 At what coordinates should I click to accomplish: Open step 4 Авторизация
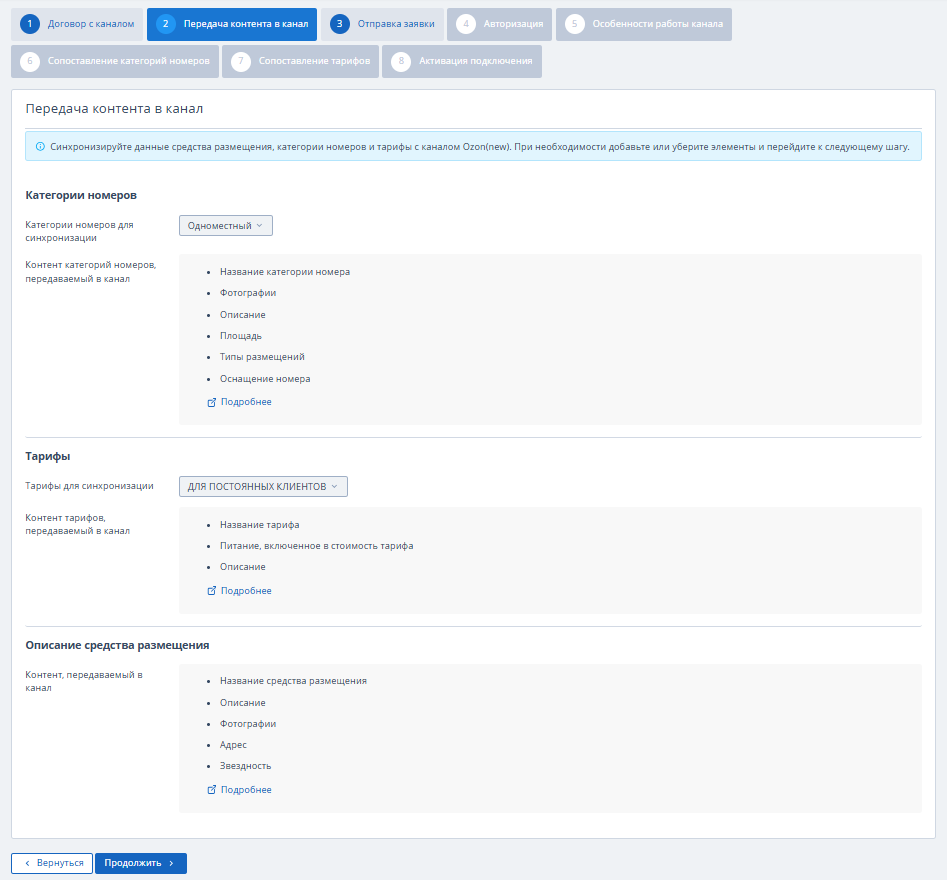click(499, 24)
